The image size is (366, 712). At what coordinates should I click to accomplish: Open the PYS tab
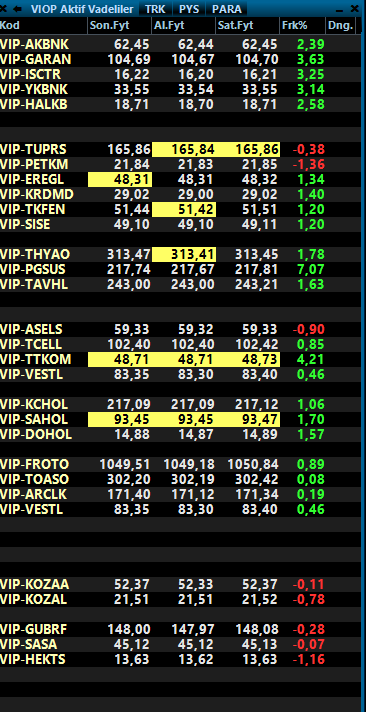pos(189,9)
